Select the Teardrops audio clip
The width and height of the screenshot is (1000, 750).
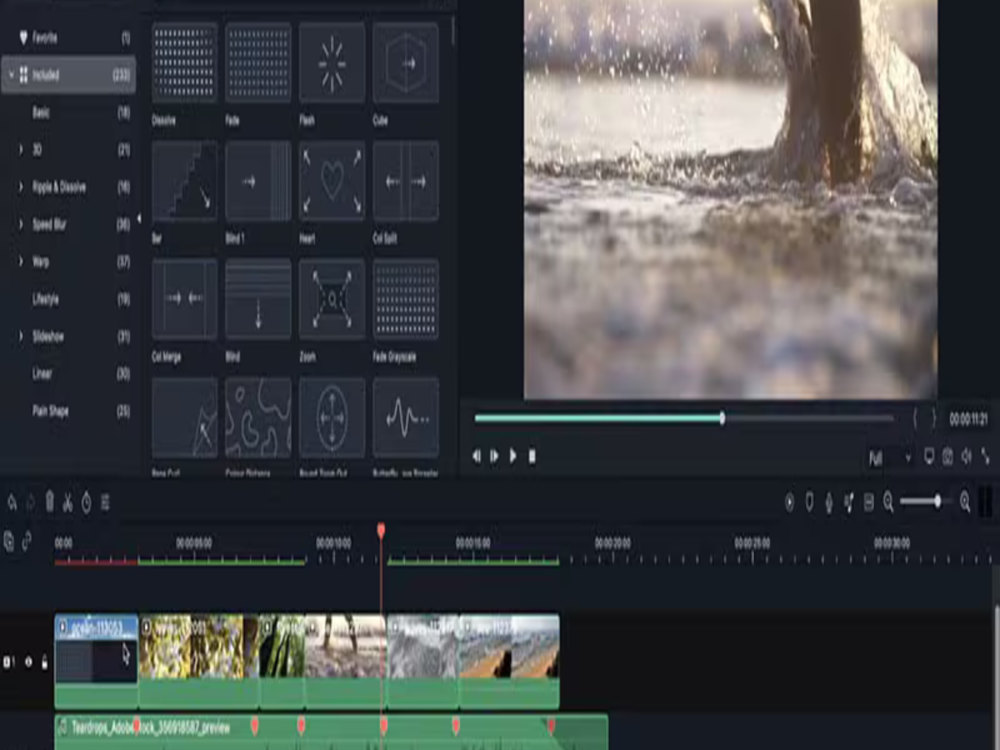pyautogui.click(x=331, y=732)
